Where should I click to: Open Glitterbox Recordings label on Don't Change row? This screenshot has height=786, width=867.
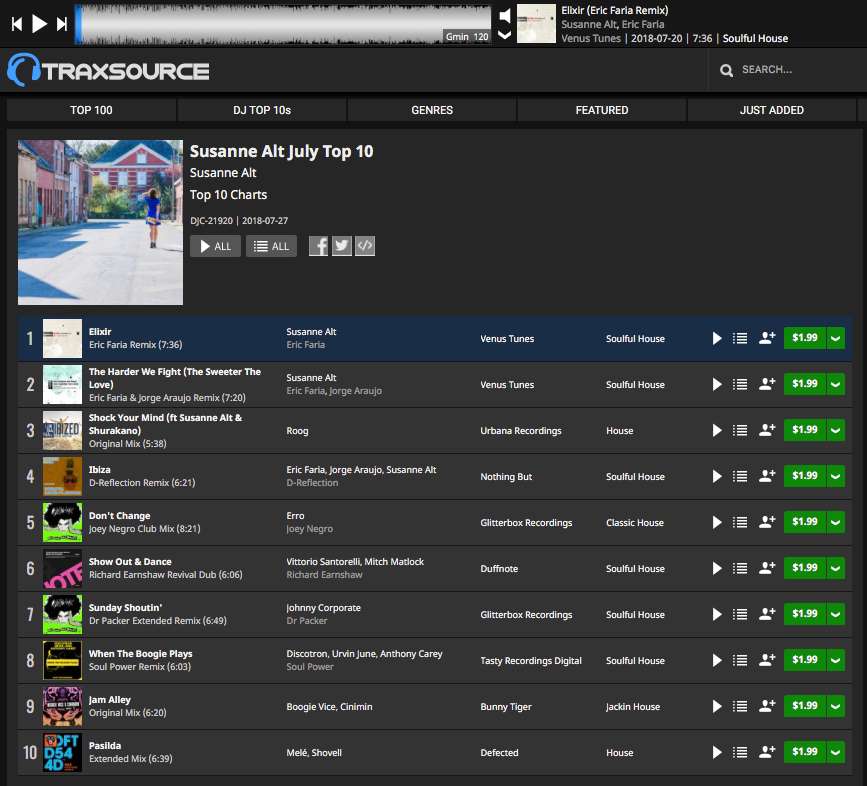[x=526, y=523]
